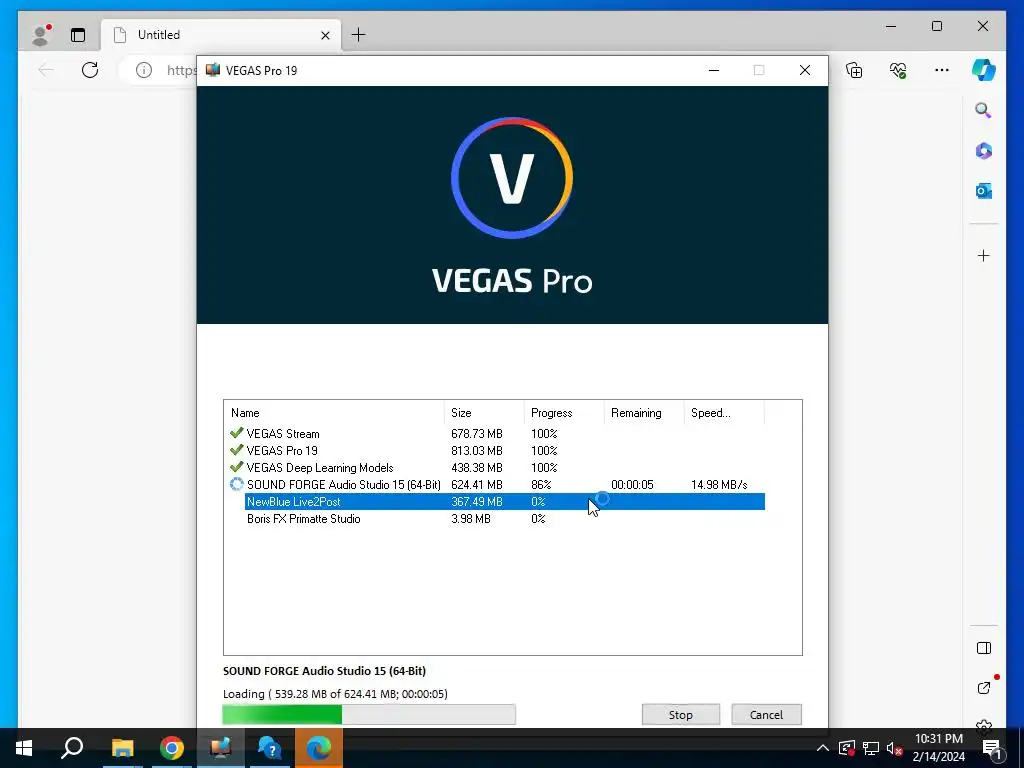Open the notification center icon
Viewport: 1024px width, 768px height.
click(991, 748)
